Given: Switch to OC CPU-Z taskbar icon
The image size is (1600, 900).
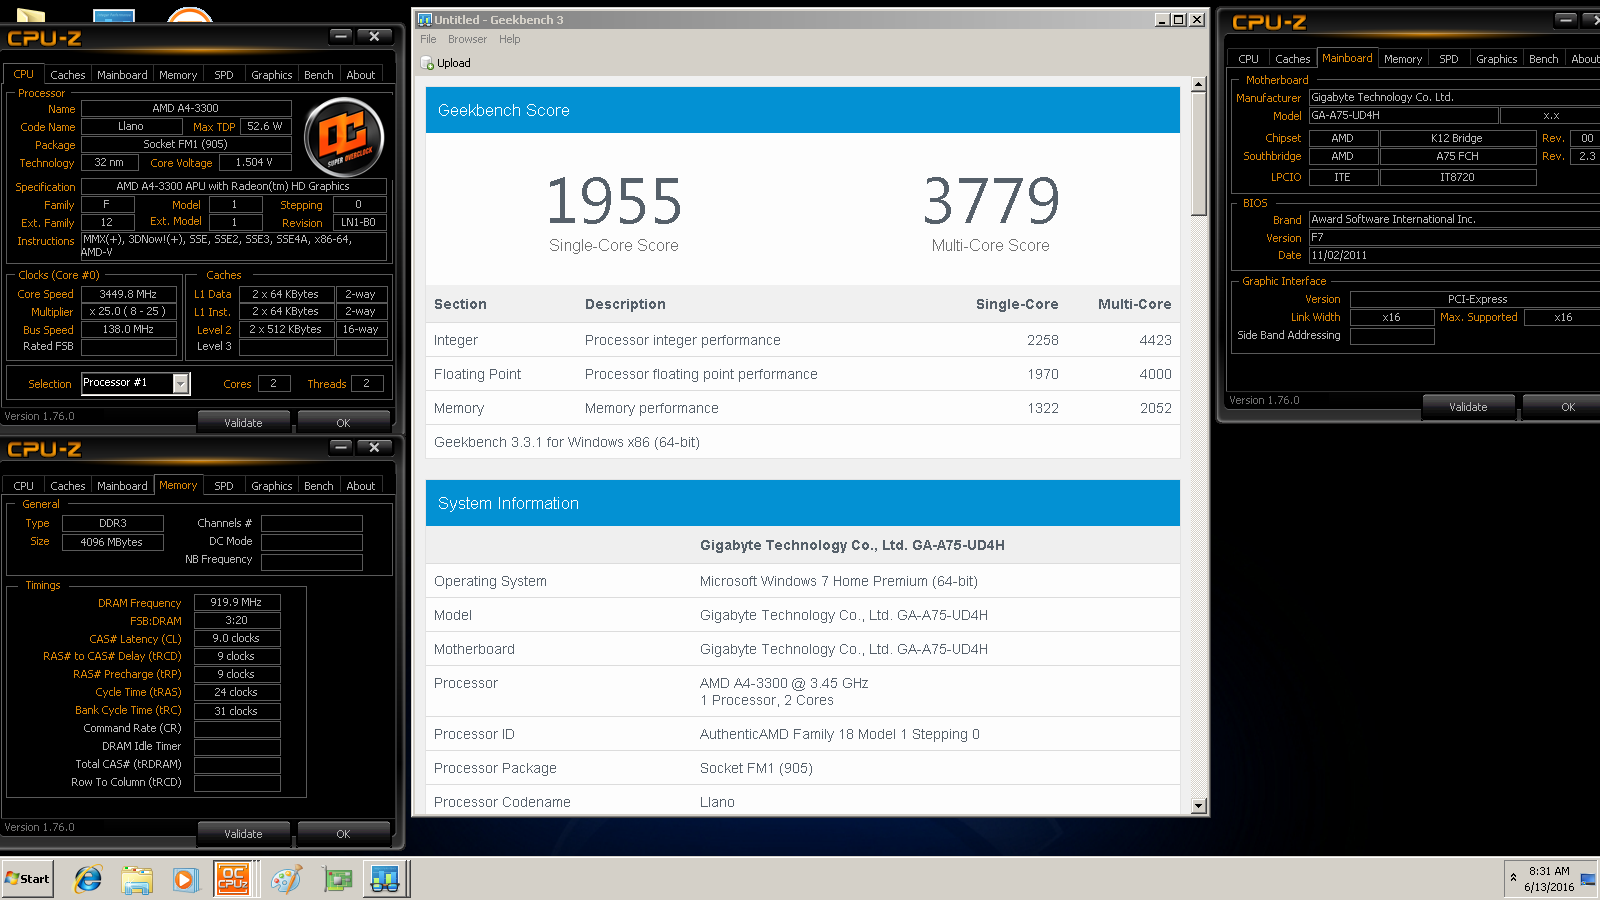Looking at the screenshot, I should (x=233, y=879).
